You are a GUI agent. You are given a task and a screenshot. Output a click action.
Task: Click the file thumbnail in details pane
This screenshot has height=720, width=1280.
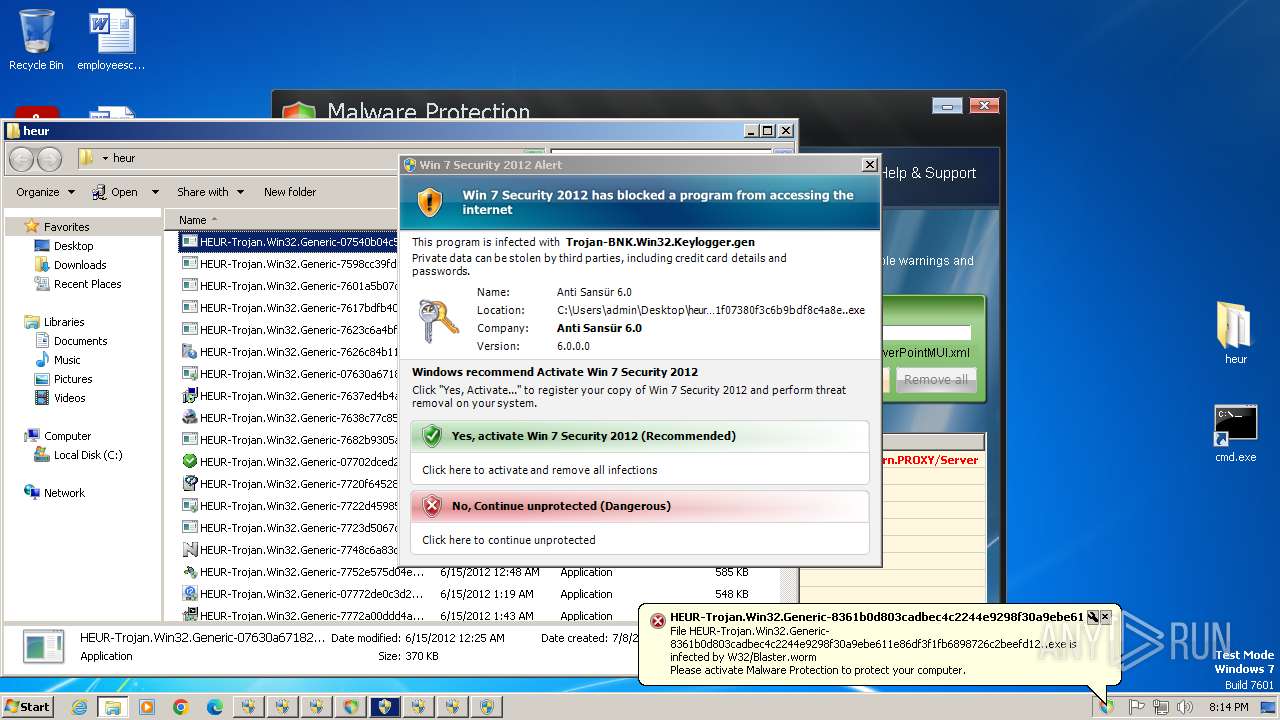44,647
